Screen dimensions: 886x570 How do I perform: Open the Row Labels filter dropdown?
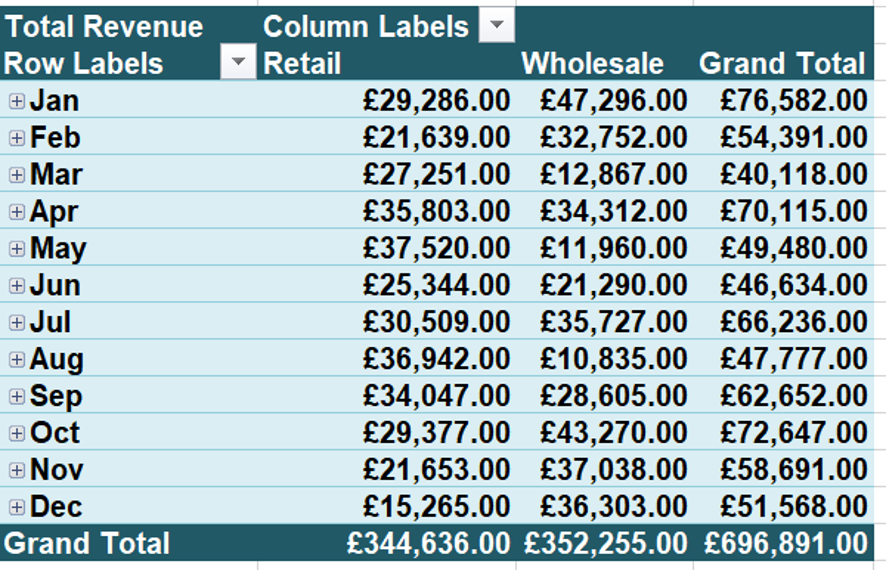click(238, 64)
